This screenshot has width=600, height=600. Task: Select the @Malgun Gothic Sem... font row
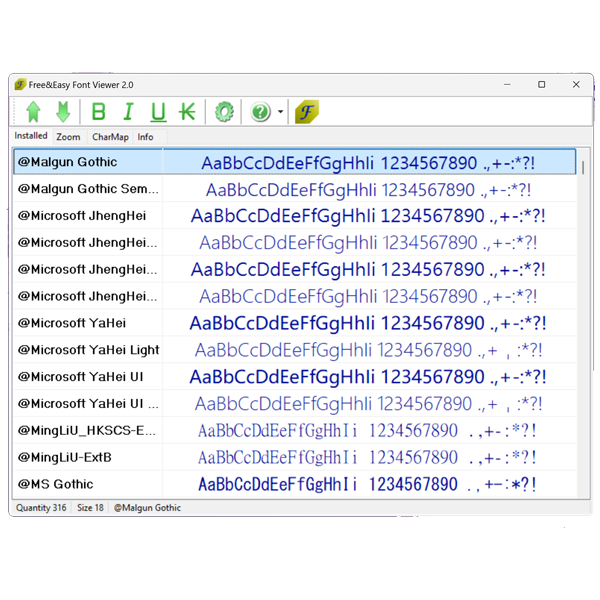pos(294,189)
